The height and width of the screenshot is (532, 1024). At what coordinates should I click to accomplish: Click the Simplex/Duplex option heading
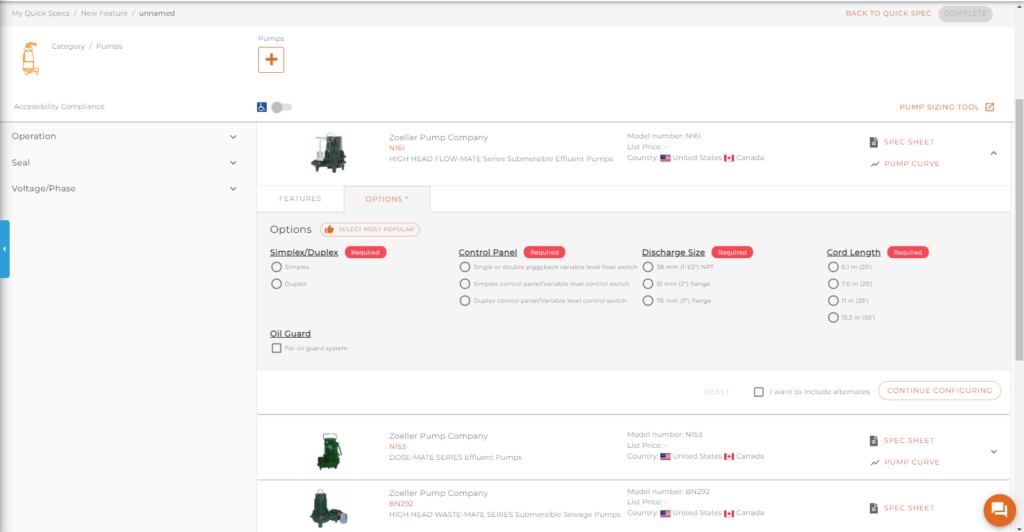tap(304, 253)
